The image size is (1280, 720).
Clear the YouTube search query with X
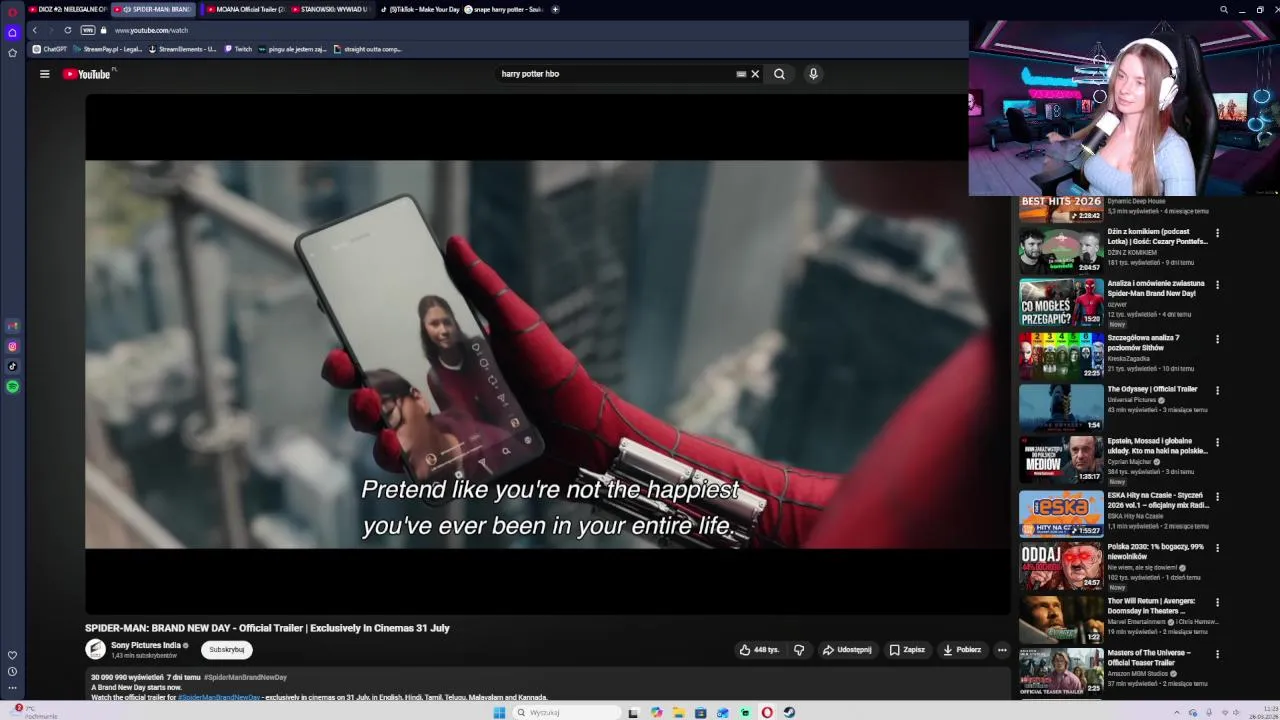tap(755, 74)
